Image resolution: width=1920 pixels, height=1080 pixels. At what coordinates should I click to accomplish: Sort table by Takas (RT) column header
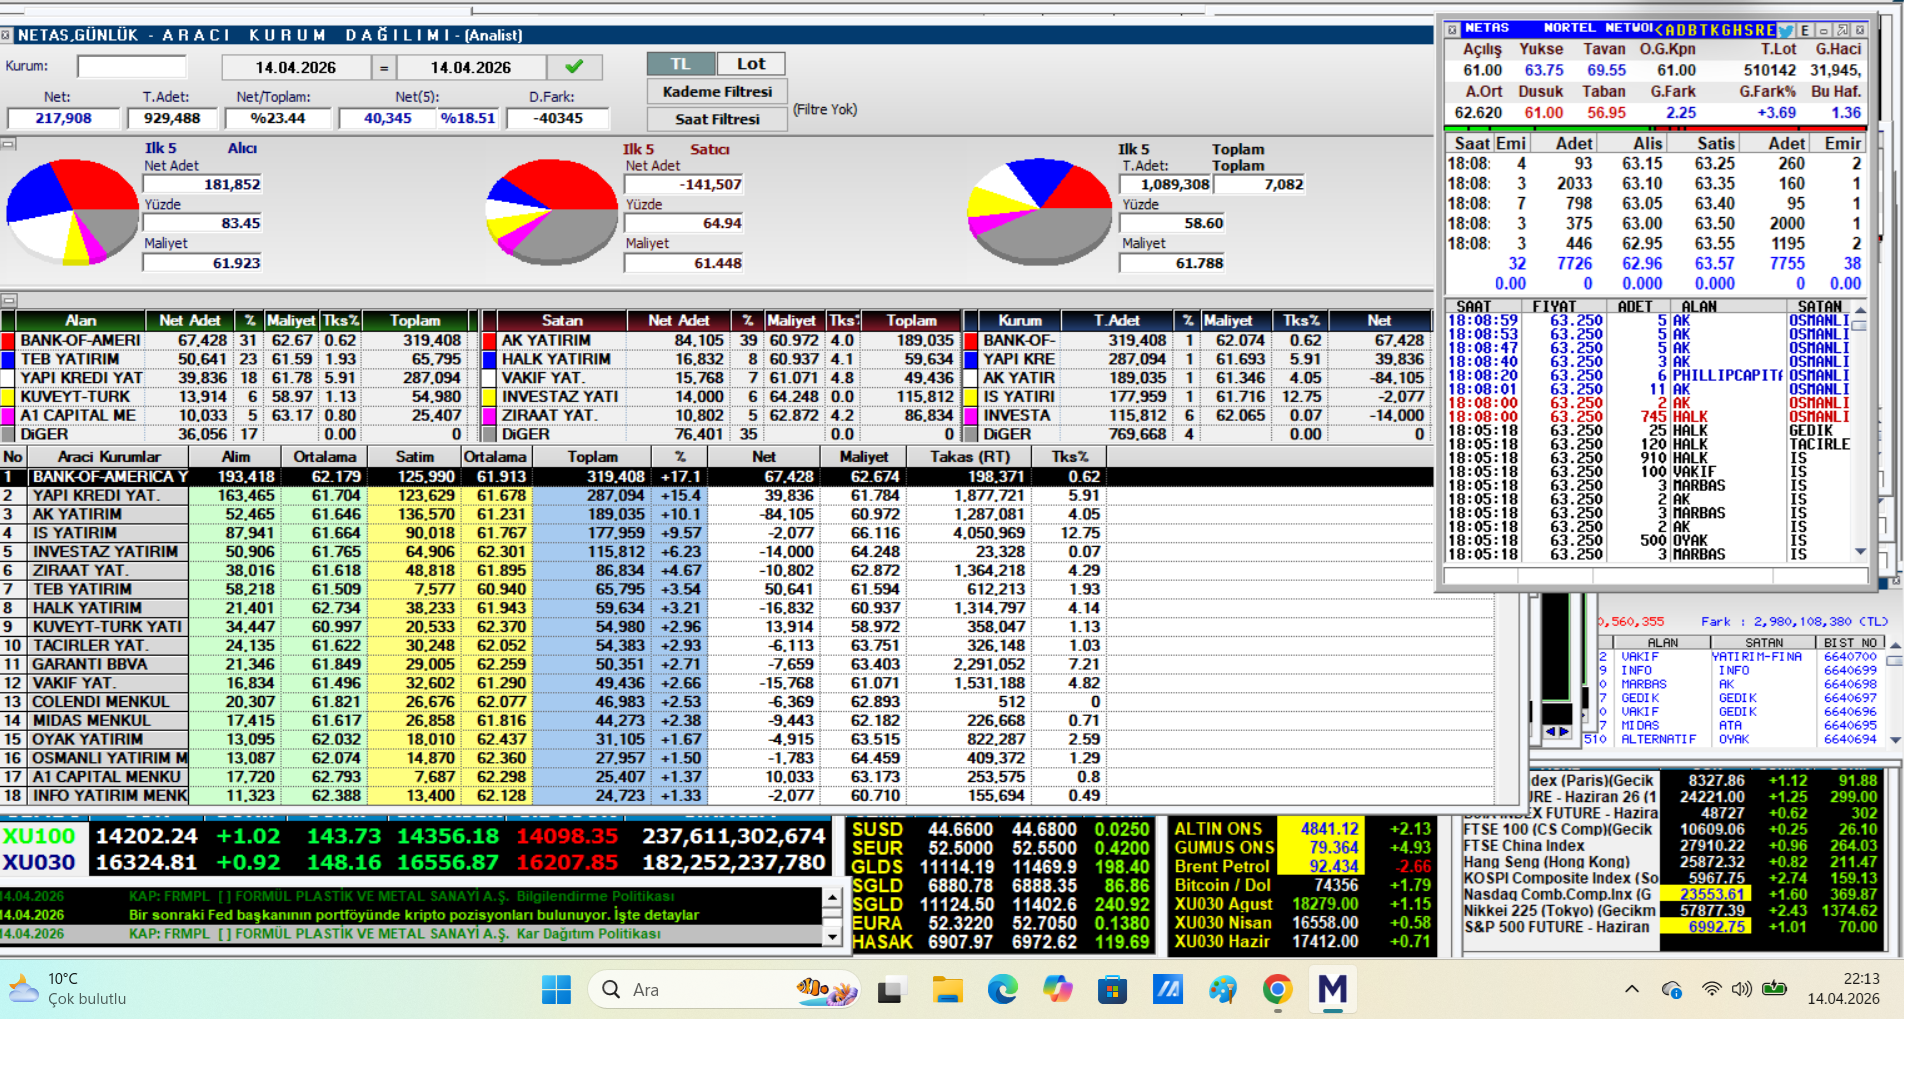pos(969,457)
